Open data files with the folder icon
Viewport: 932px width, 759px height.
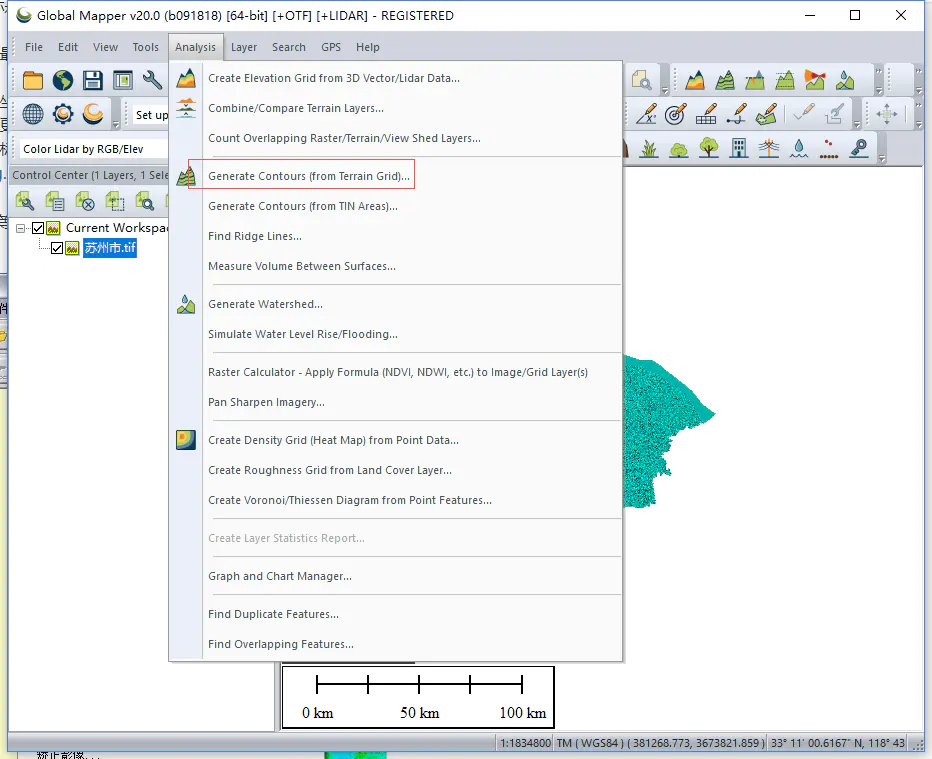pyautogui.click(x=33, y=80)
